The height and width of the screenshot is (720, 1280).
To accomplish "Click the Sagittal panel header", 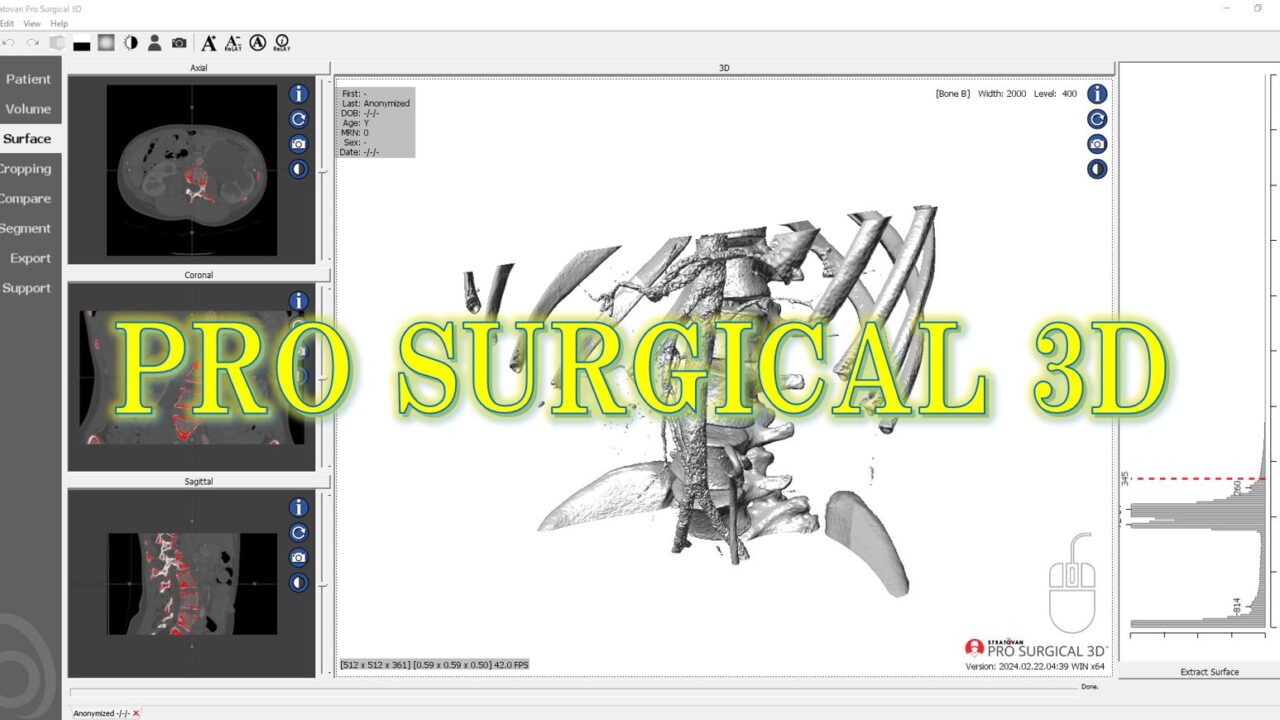I will pos(198,481).
